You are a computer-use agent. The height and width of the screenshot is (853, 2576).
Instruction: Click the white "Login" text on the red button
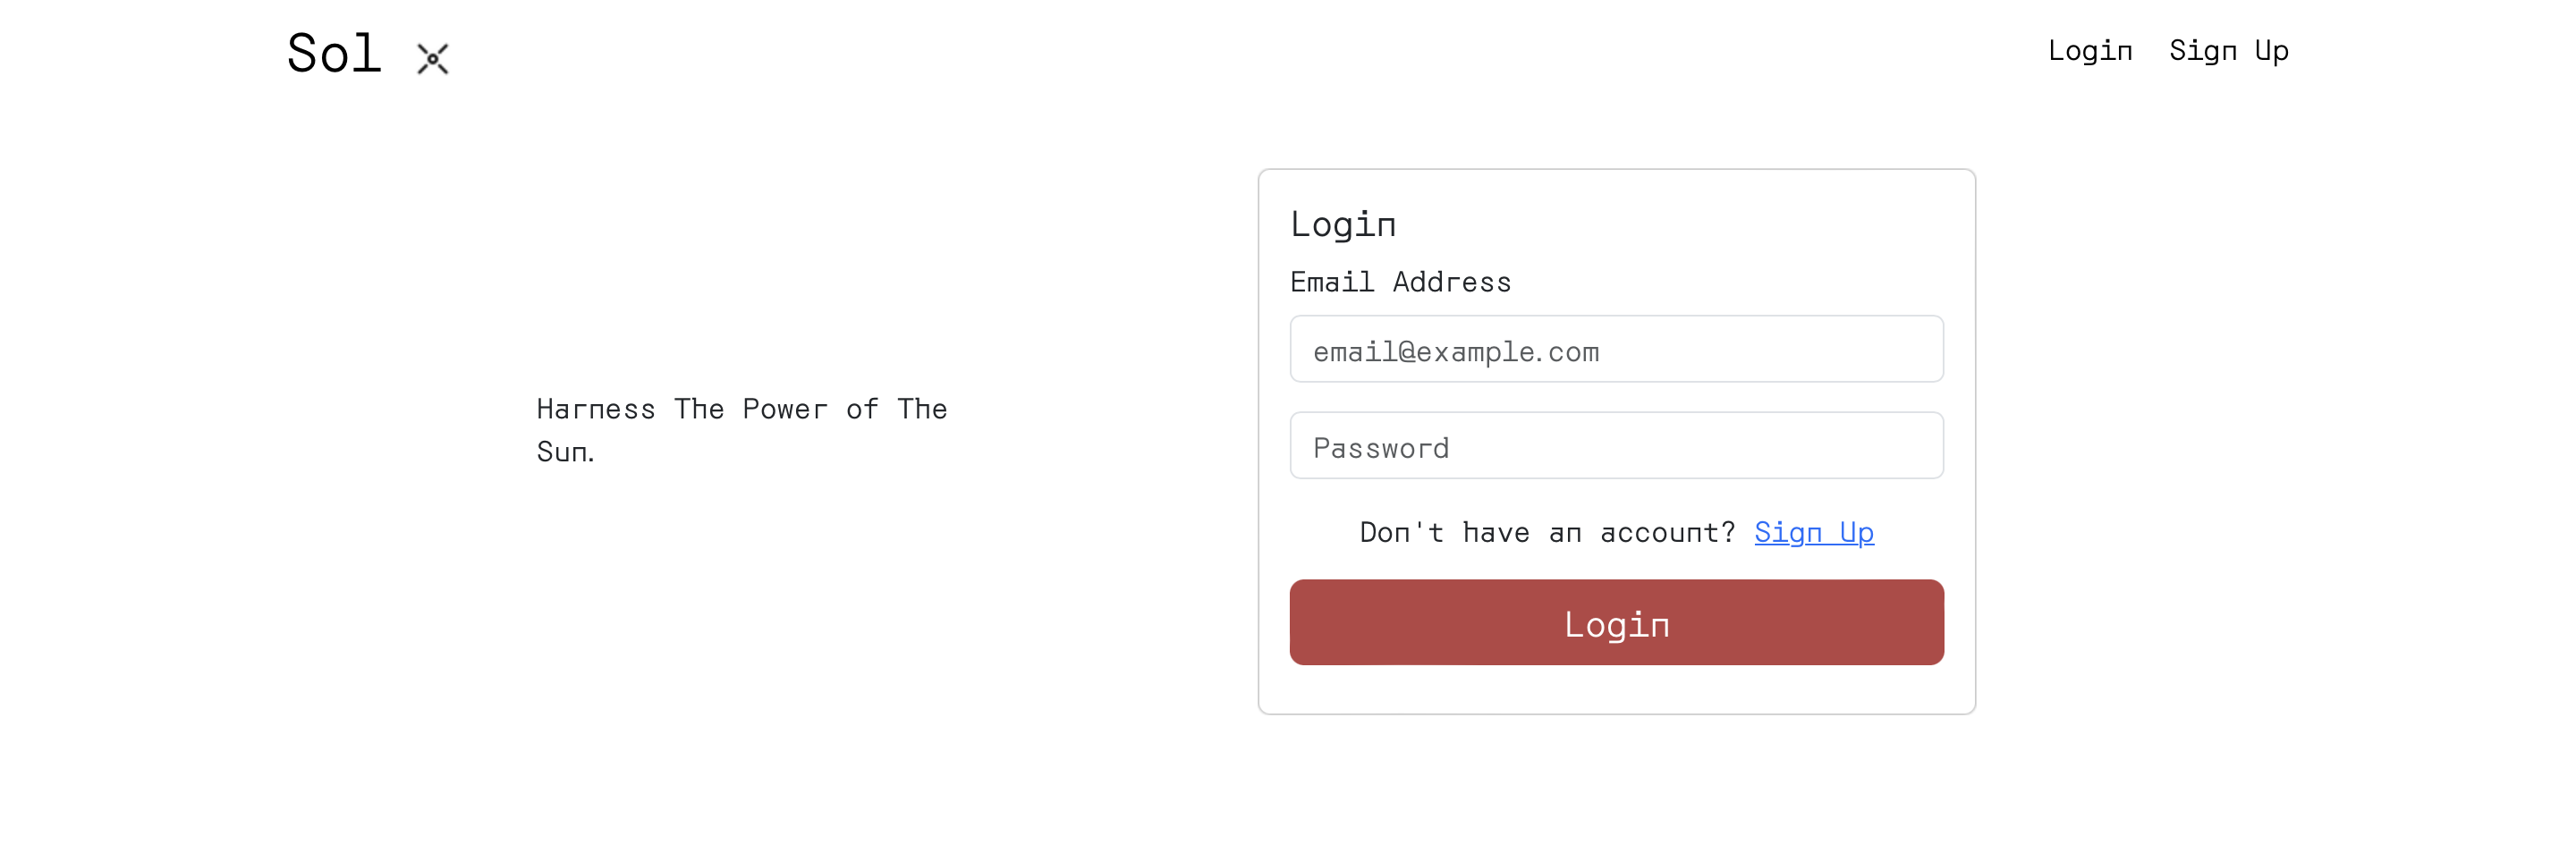(x=1616, y=624)
